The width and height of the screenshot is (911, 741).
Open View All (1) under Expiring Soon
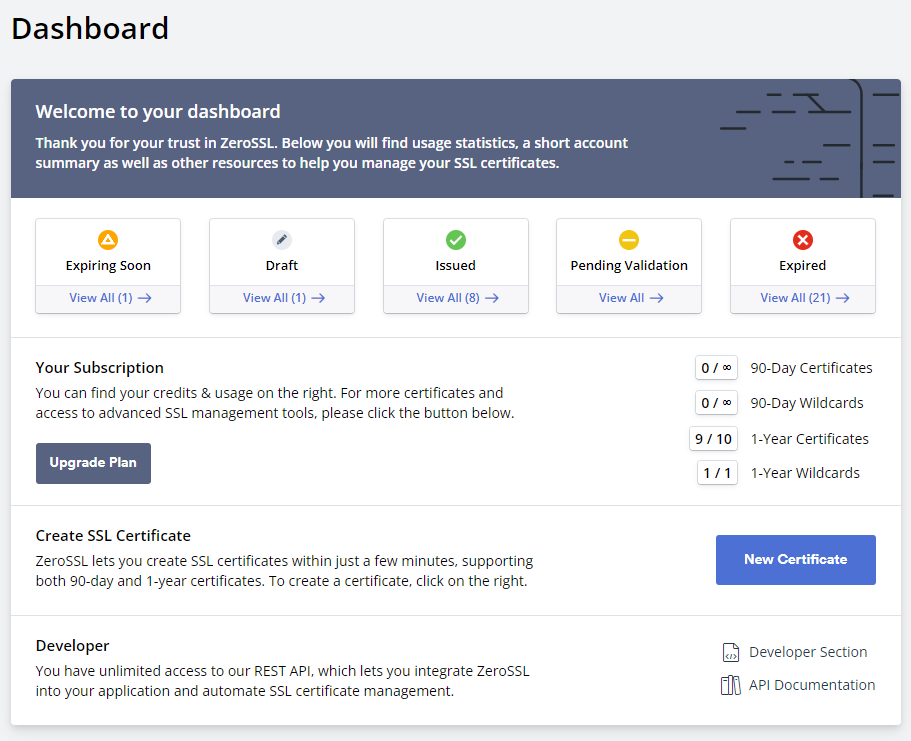pyautogui.click(x=109, y=298)
